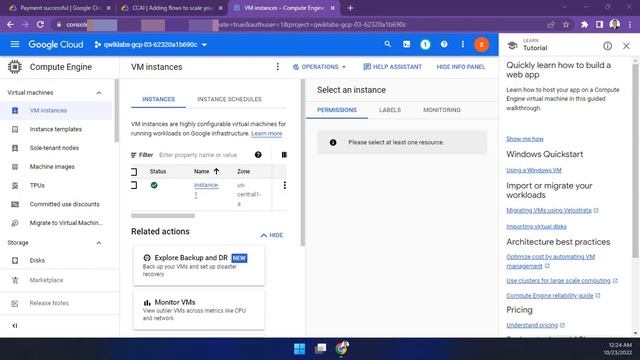This screenshot has width=640, height=360.
Task: Hide the Related actions section
Action: click(272, 235)
